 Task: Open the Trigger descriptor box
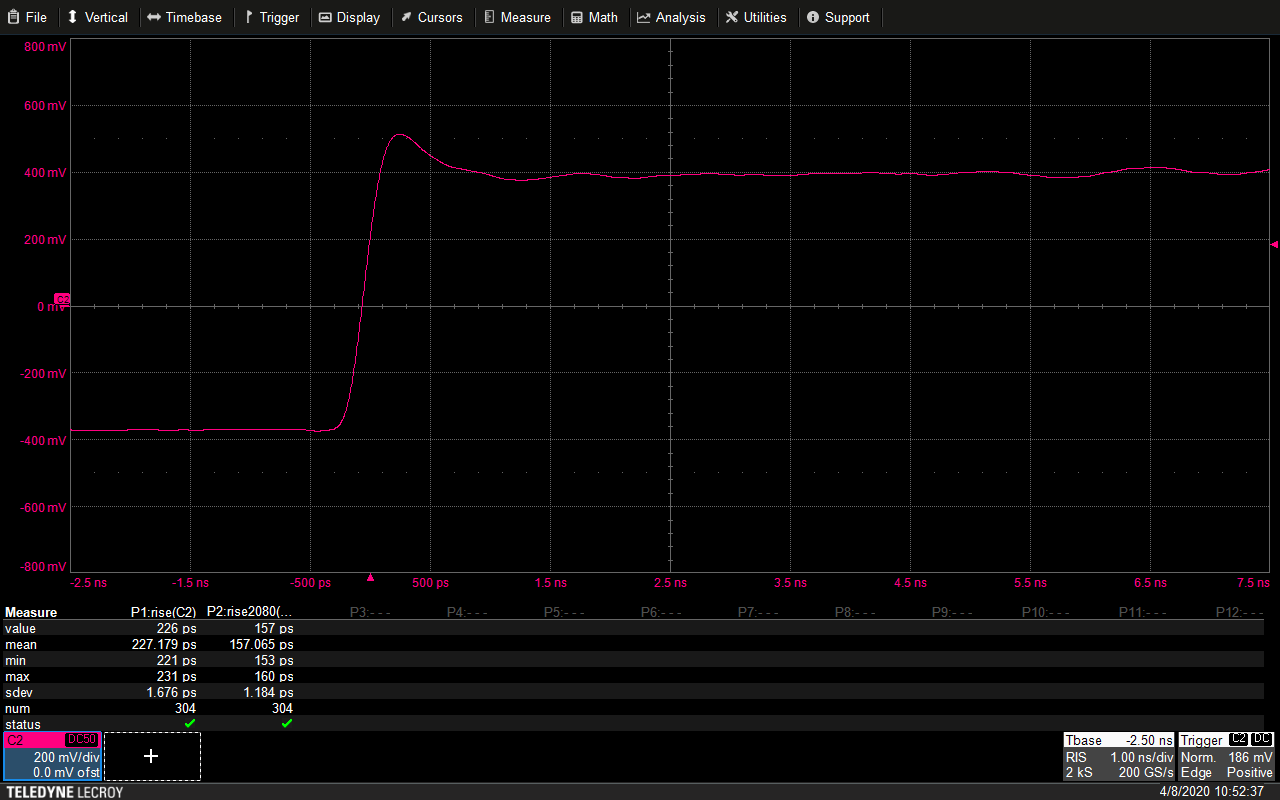pyautogui.click(x=1226, y=756)
